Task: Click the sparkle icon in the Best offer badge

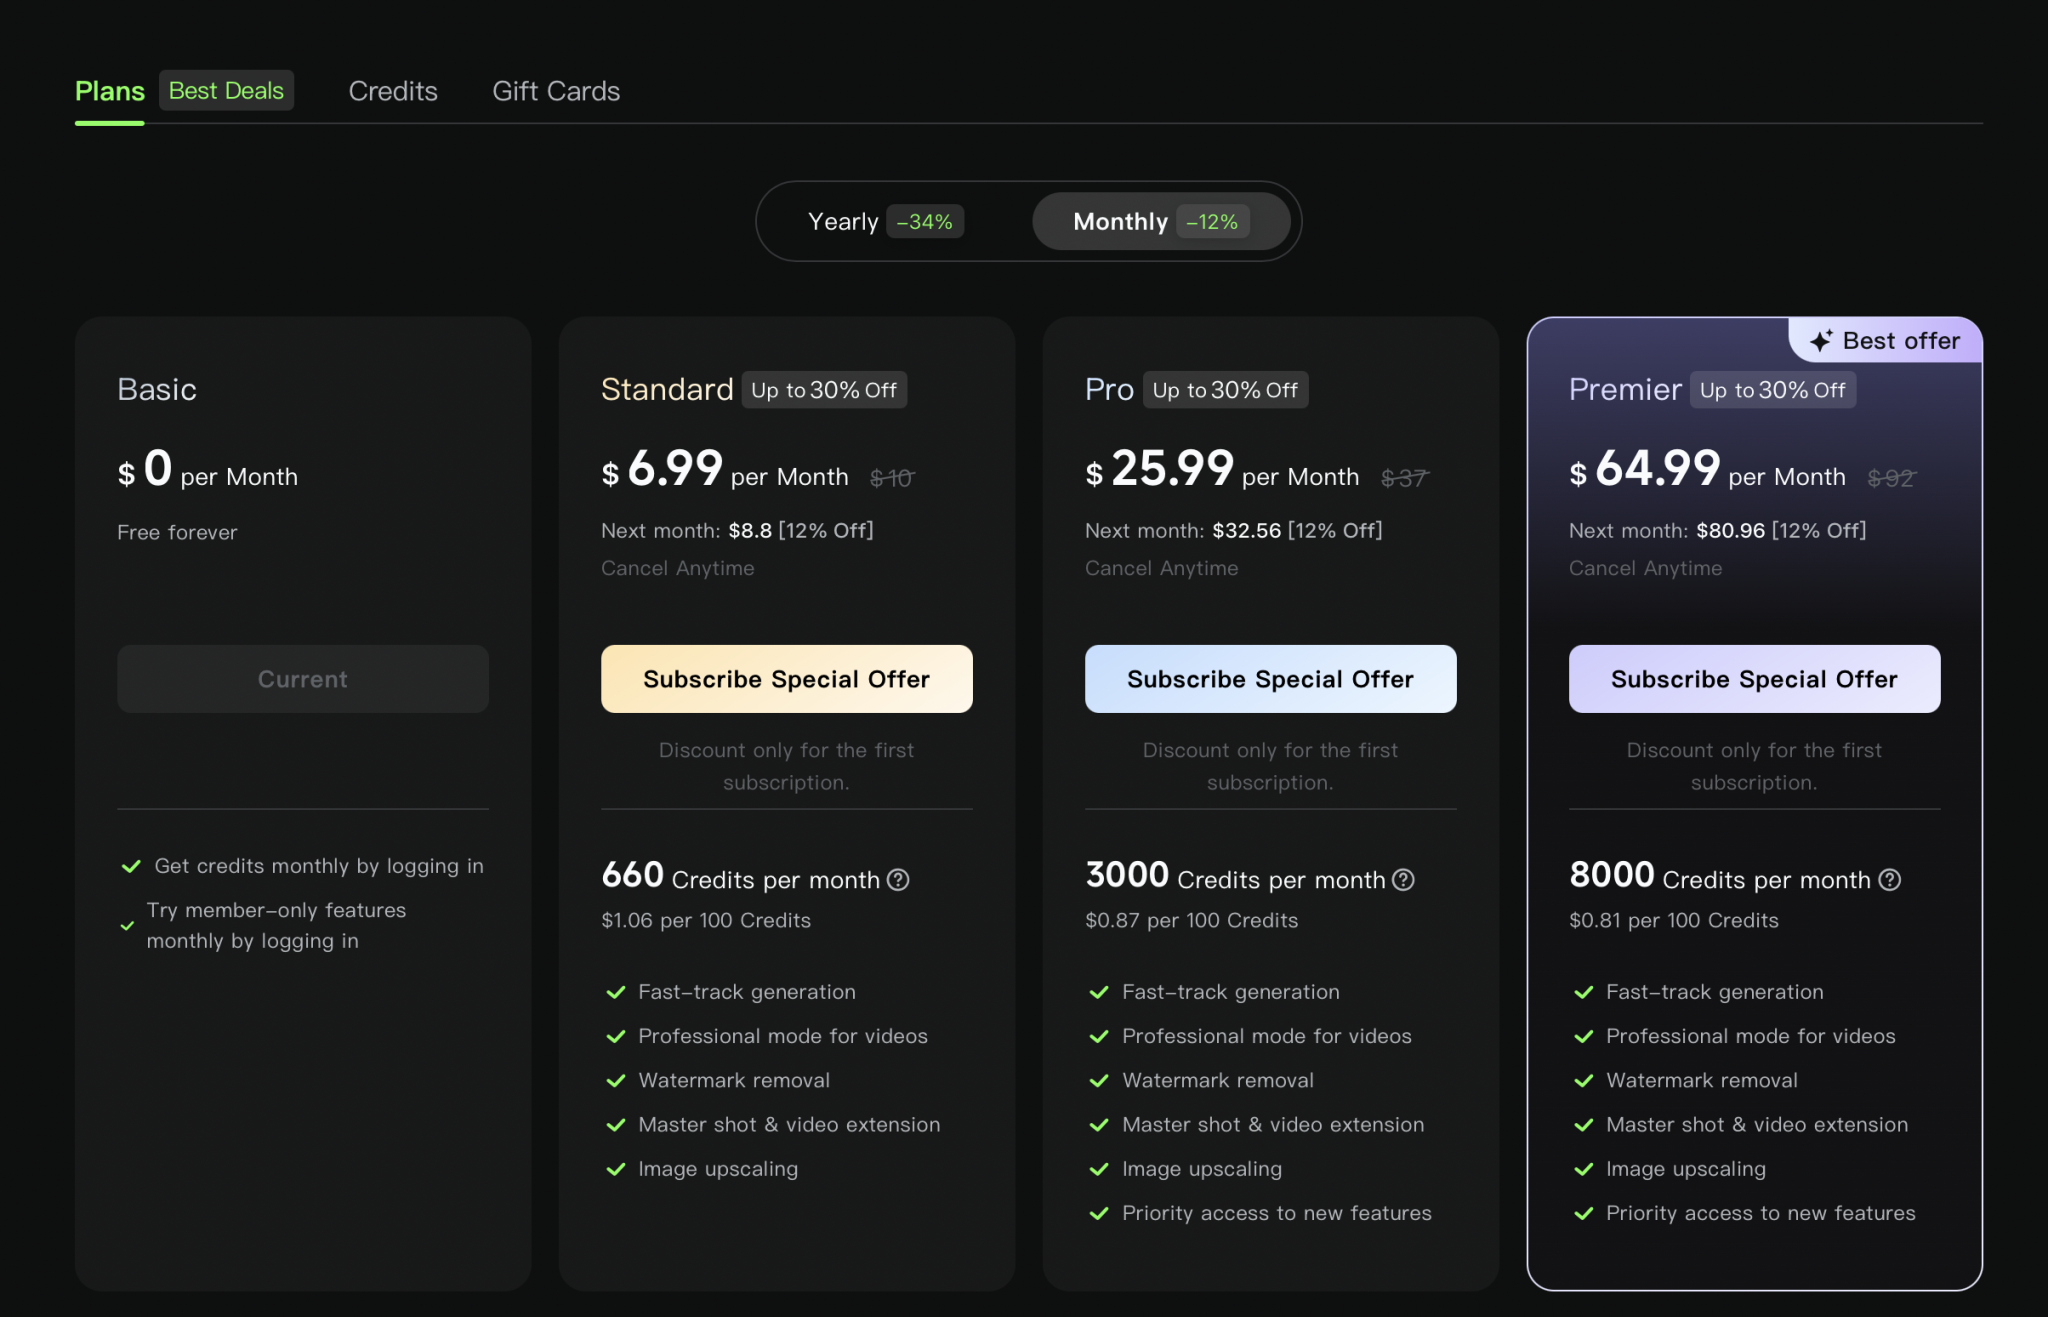Action: coord(1822,340)
